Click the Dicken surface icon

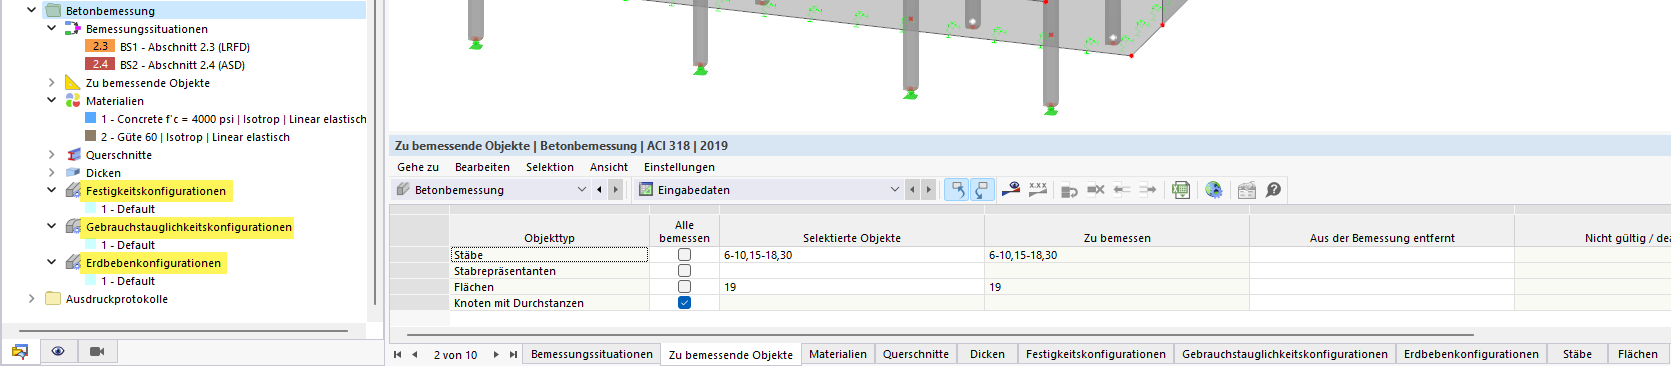[x=73, y=172]
